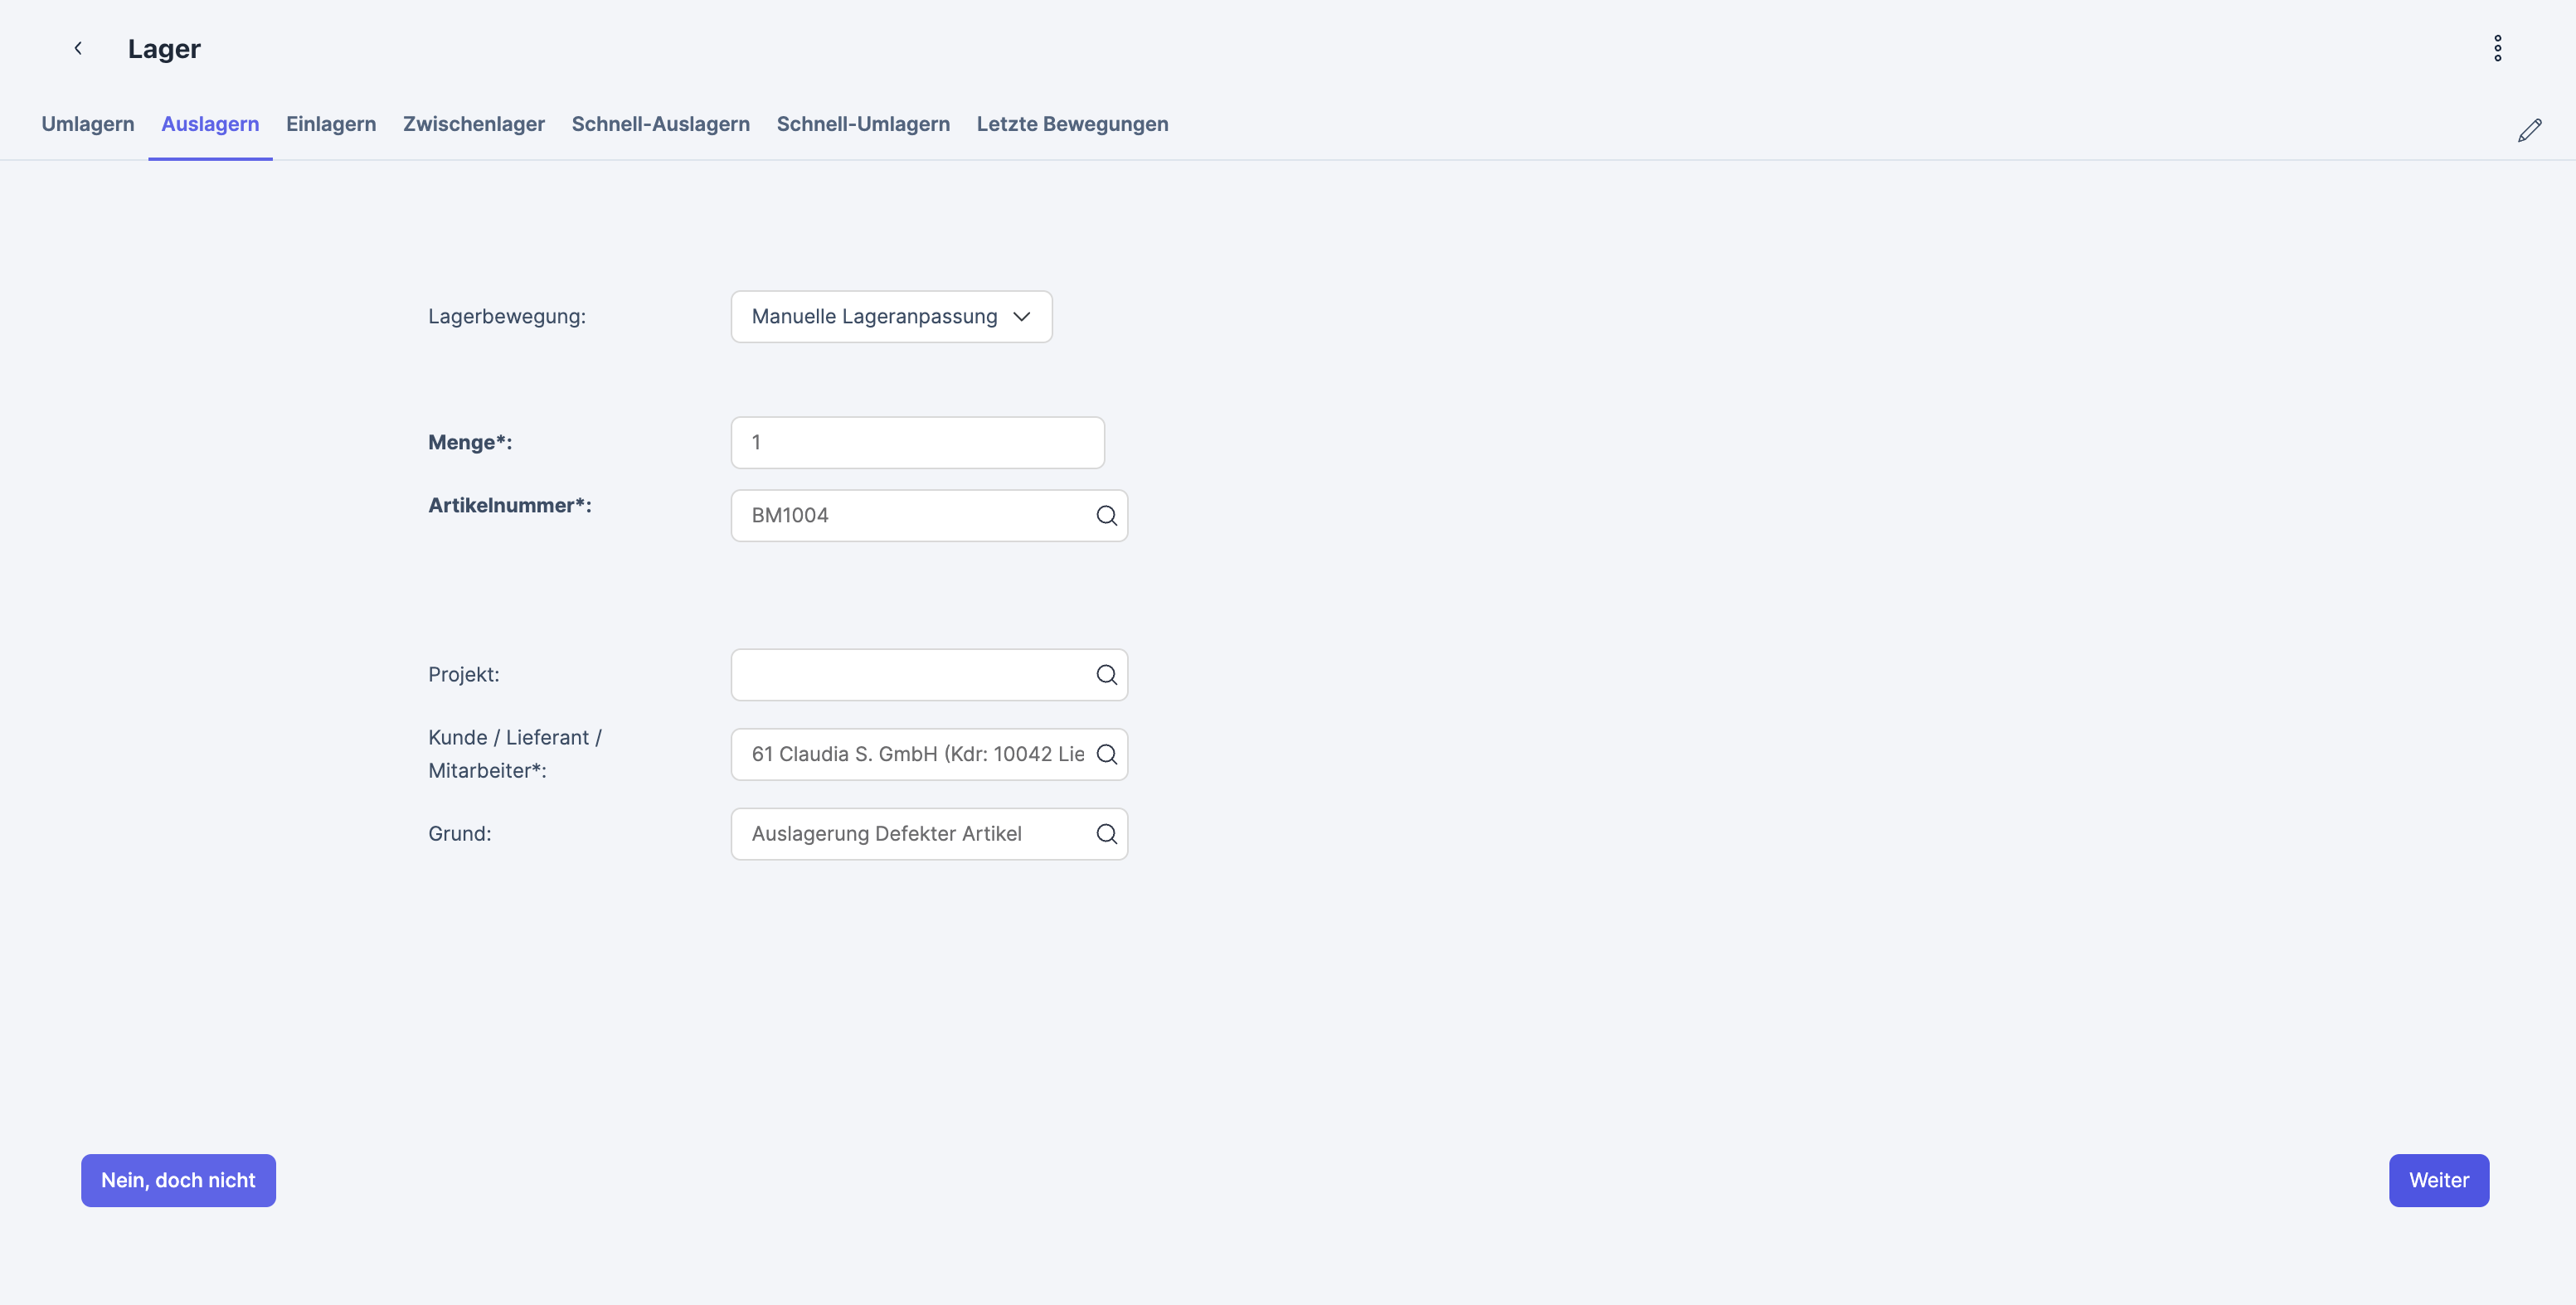Click the pencil edit icon
This screenshot has width=2576, height=1305.
[2529, 130]
